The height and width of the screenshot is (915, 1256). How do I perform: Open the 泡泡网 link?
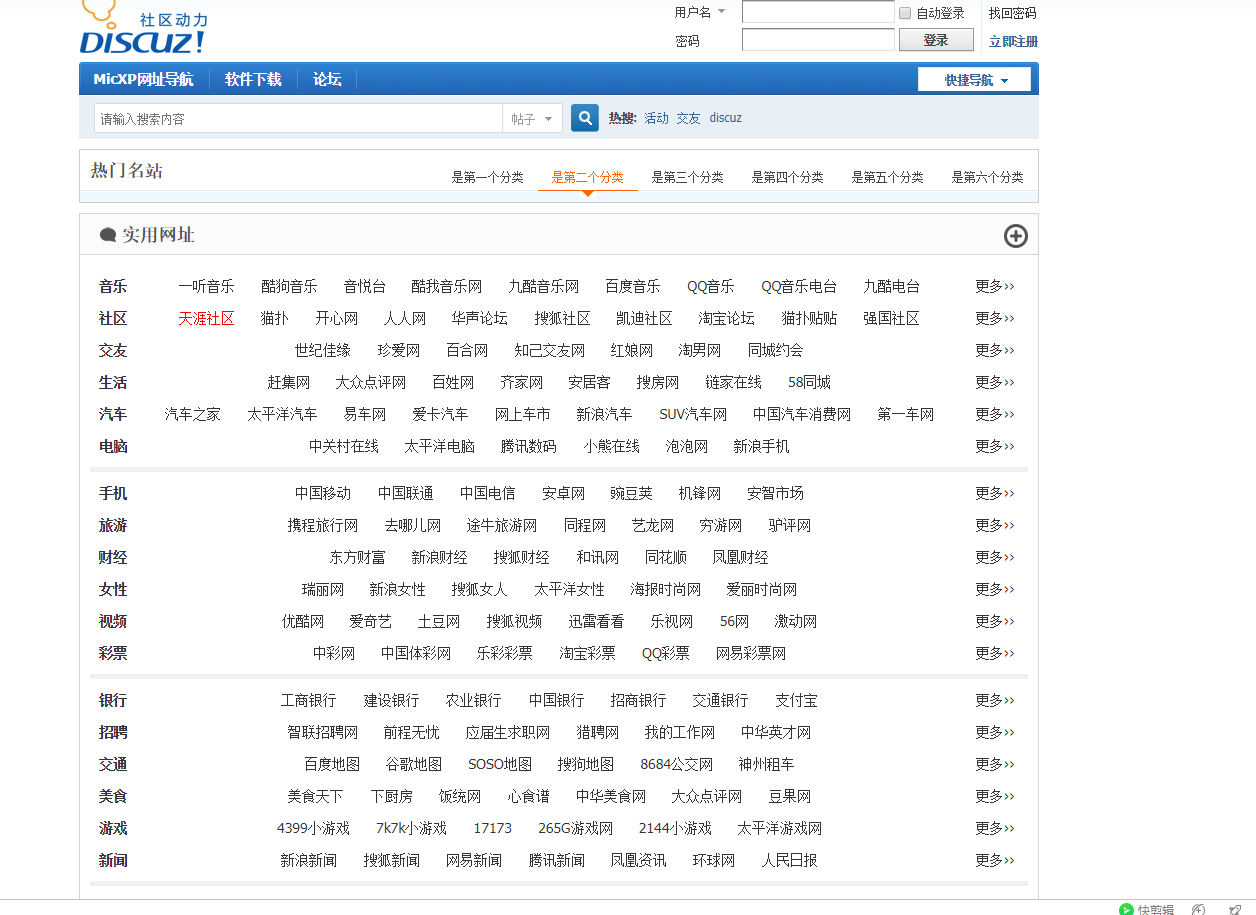[687, 446]
